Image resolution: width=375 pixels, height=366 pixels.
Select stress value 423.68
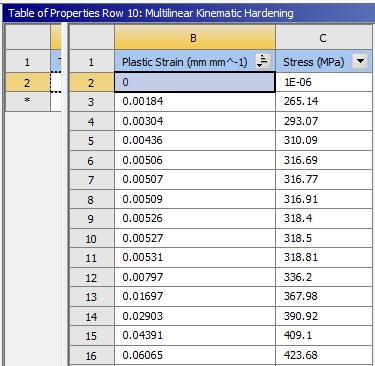pyautogui.click(x=324, y=355)
